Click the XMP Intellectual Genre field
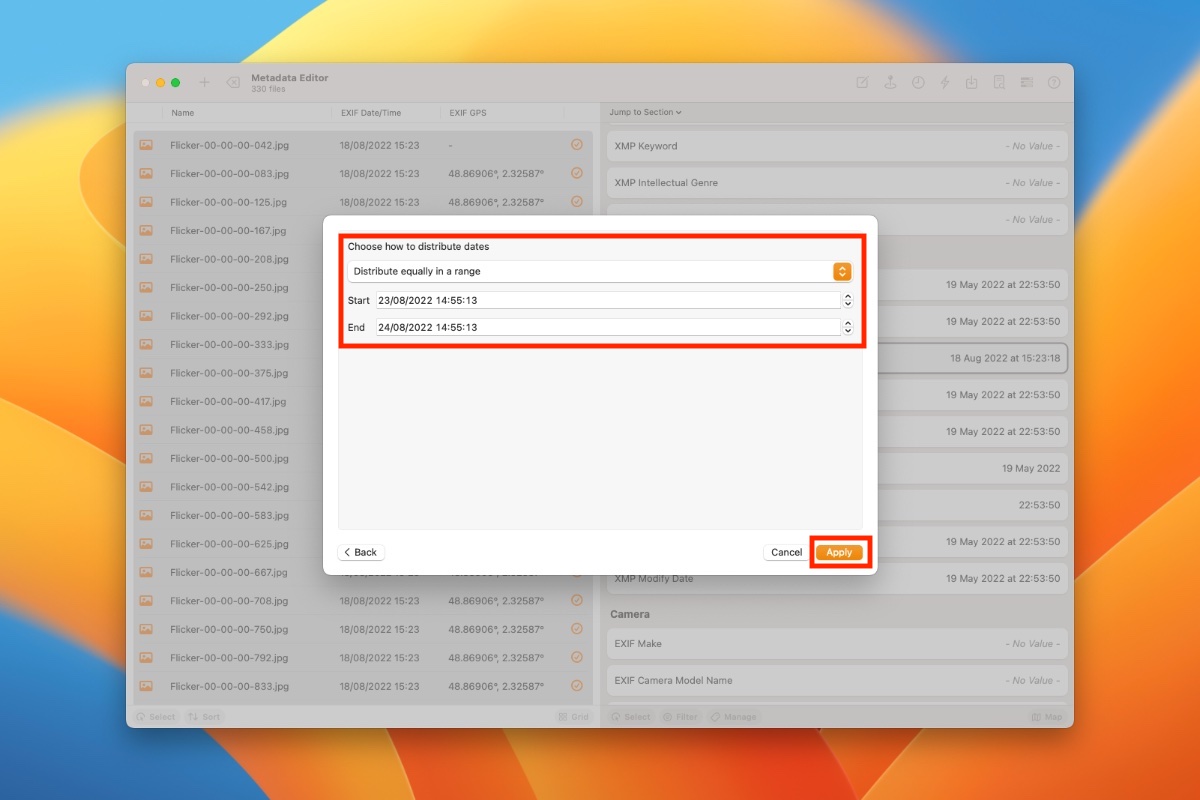 (837, 183)
